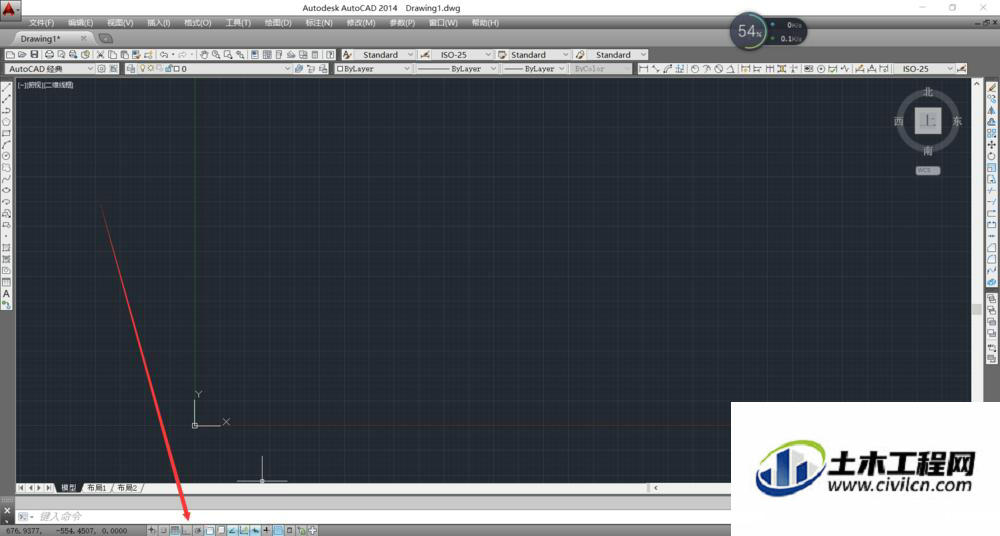Toggle Infer Constraints in the status bar
This screenshot has height=536, width=1000.
tap(152, 530)
